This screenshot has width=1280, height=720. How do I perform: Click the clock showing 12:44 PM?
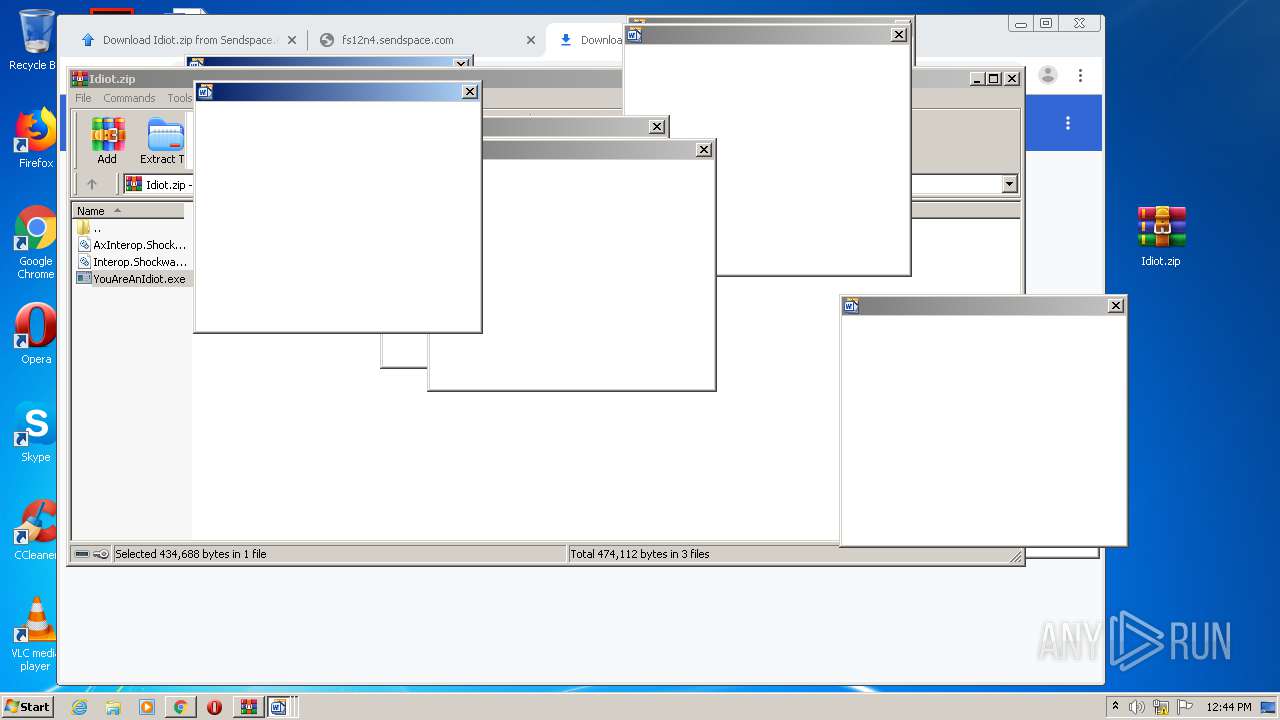[x=1229, y=707]
